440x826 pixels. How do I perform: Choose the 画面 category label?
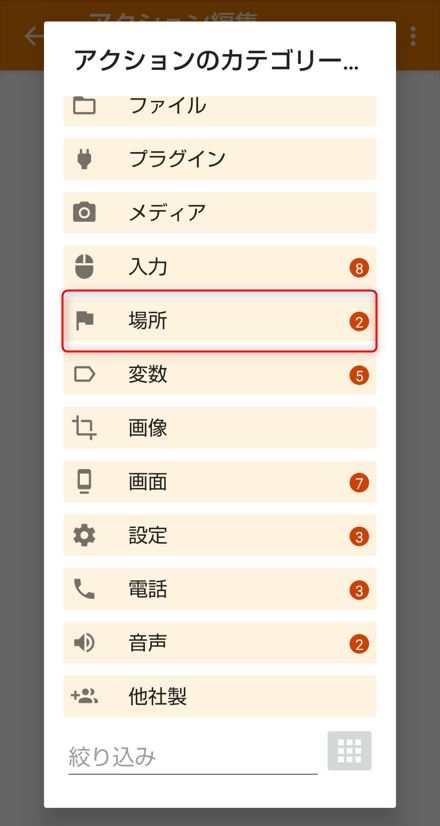(x=148, y=482)
